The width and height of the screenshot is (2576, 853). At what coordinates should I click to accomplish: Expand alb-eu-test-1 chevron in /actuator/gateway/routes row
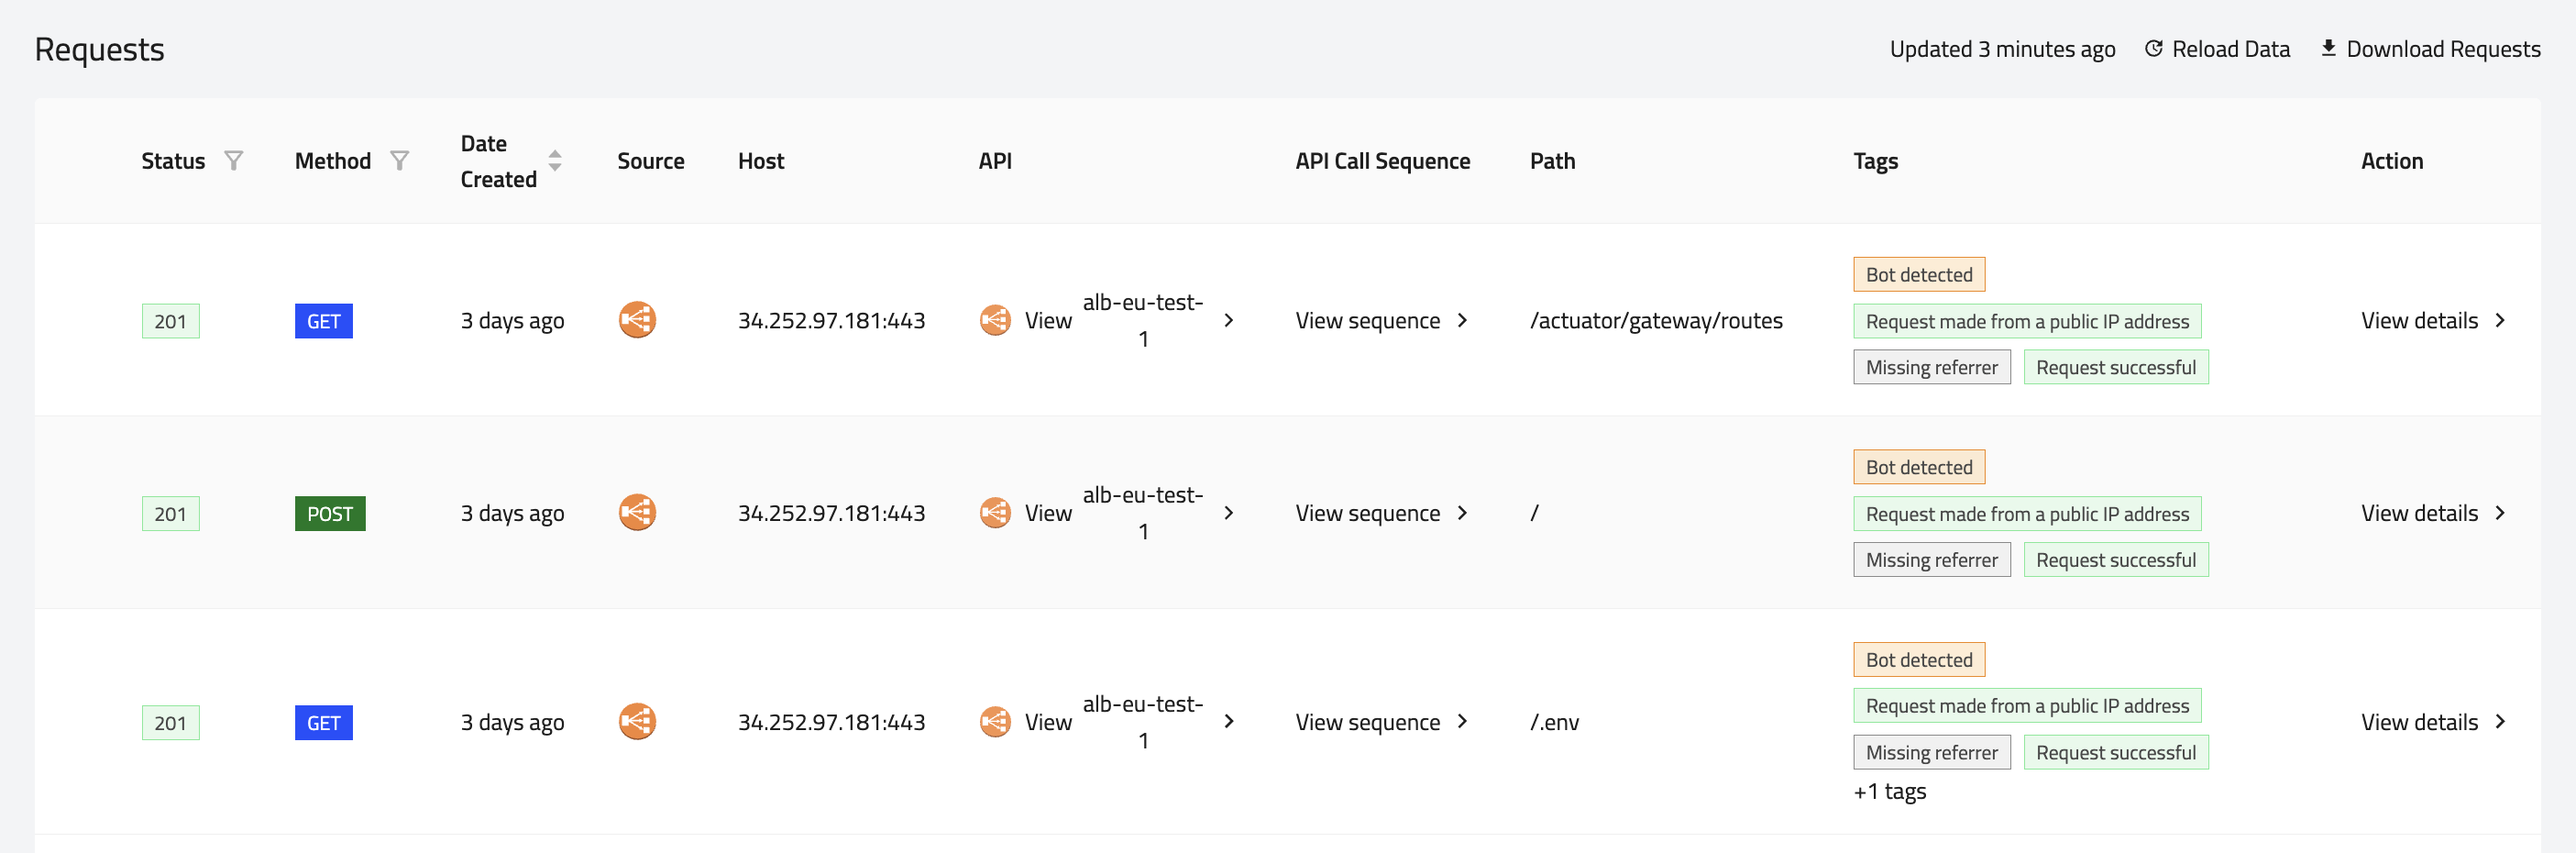[x=1229, y=320]
